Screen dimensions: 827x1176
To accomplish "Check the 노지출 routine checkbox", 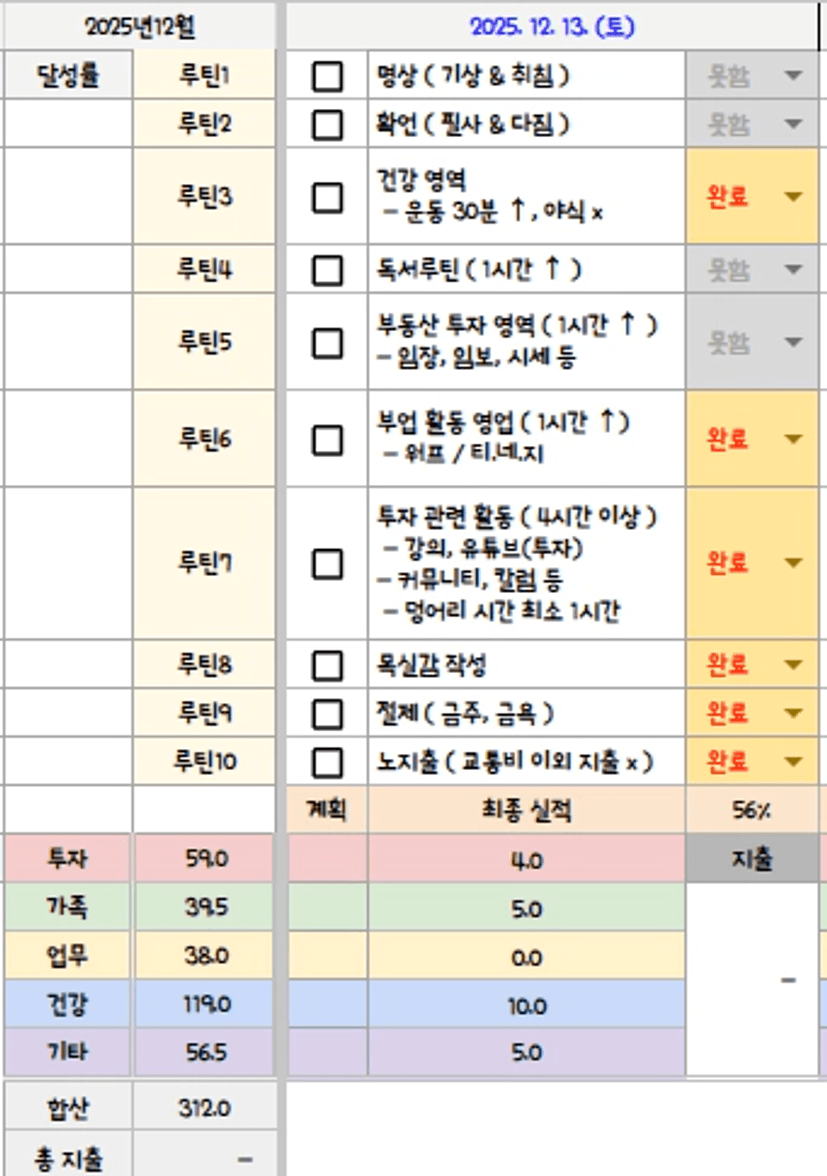I will click(x=327, y=762).
